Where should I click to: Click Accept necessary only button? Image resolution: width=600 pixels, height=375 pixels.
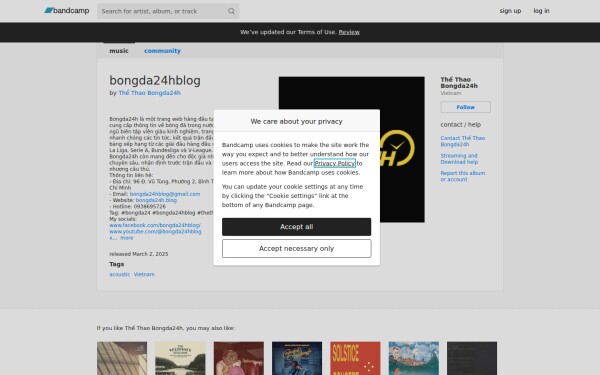pos(296,248)
